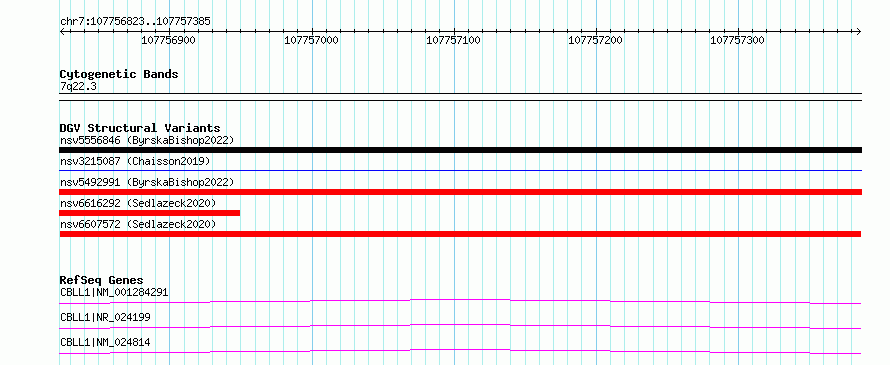This screenshot has height=365, width=890.
Task: Click the chr7:107756823..107757385 region label
Action: (135, 21)
